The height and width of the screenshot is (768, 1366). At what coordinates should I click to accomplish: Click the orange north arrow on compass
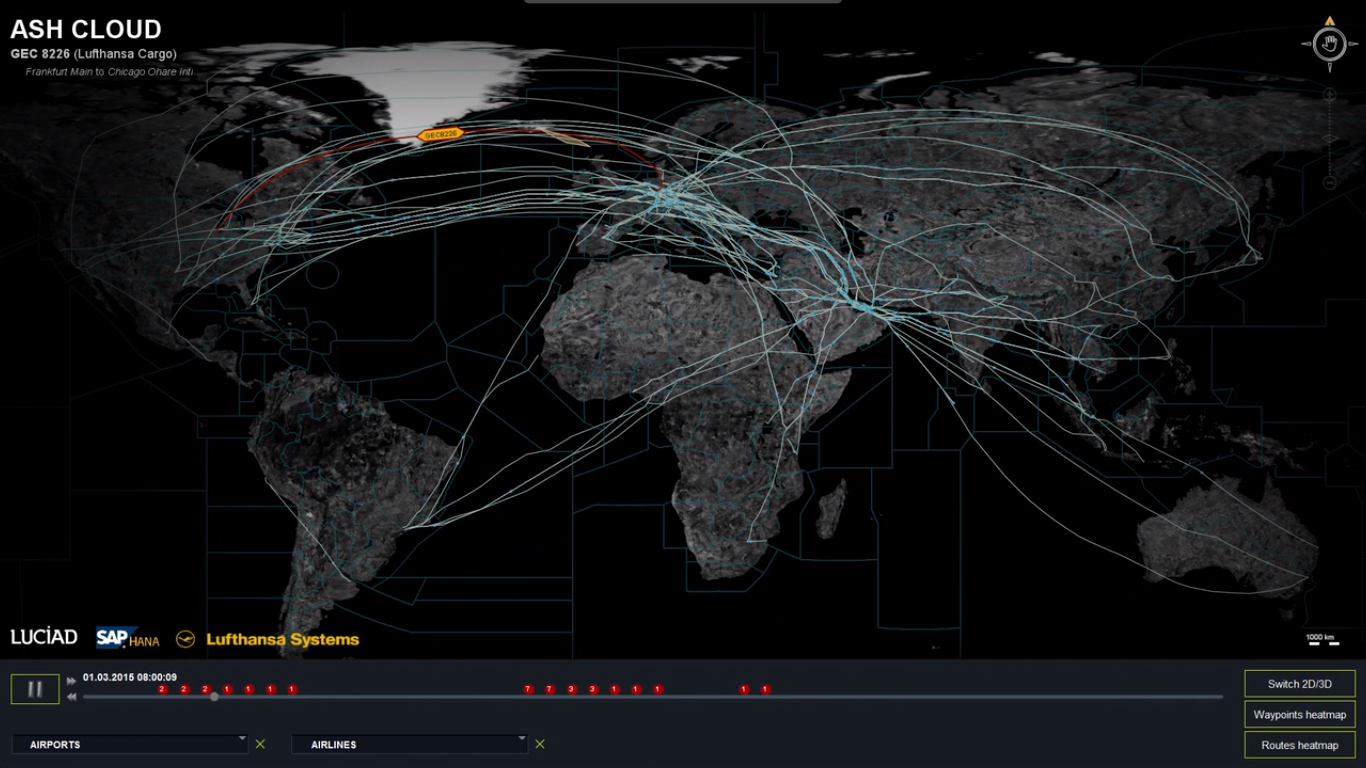point(1329,20)
